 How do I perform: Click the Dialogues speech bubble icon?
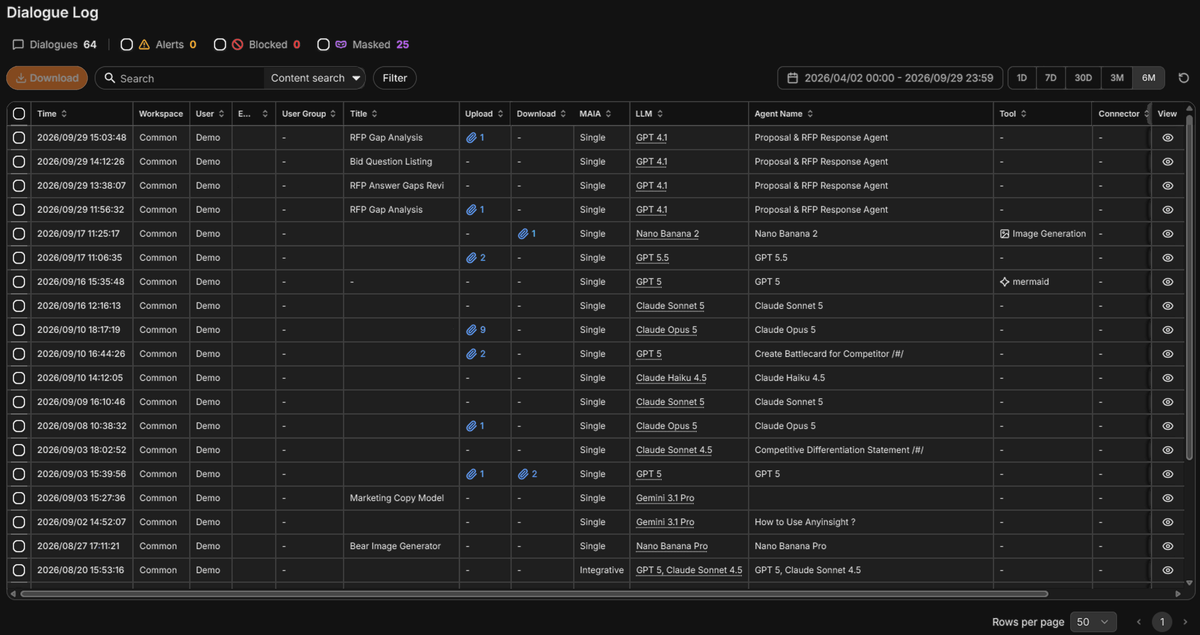pos(18,45)
